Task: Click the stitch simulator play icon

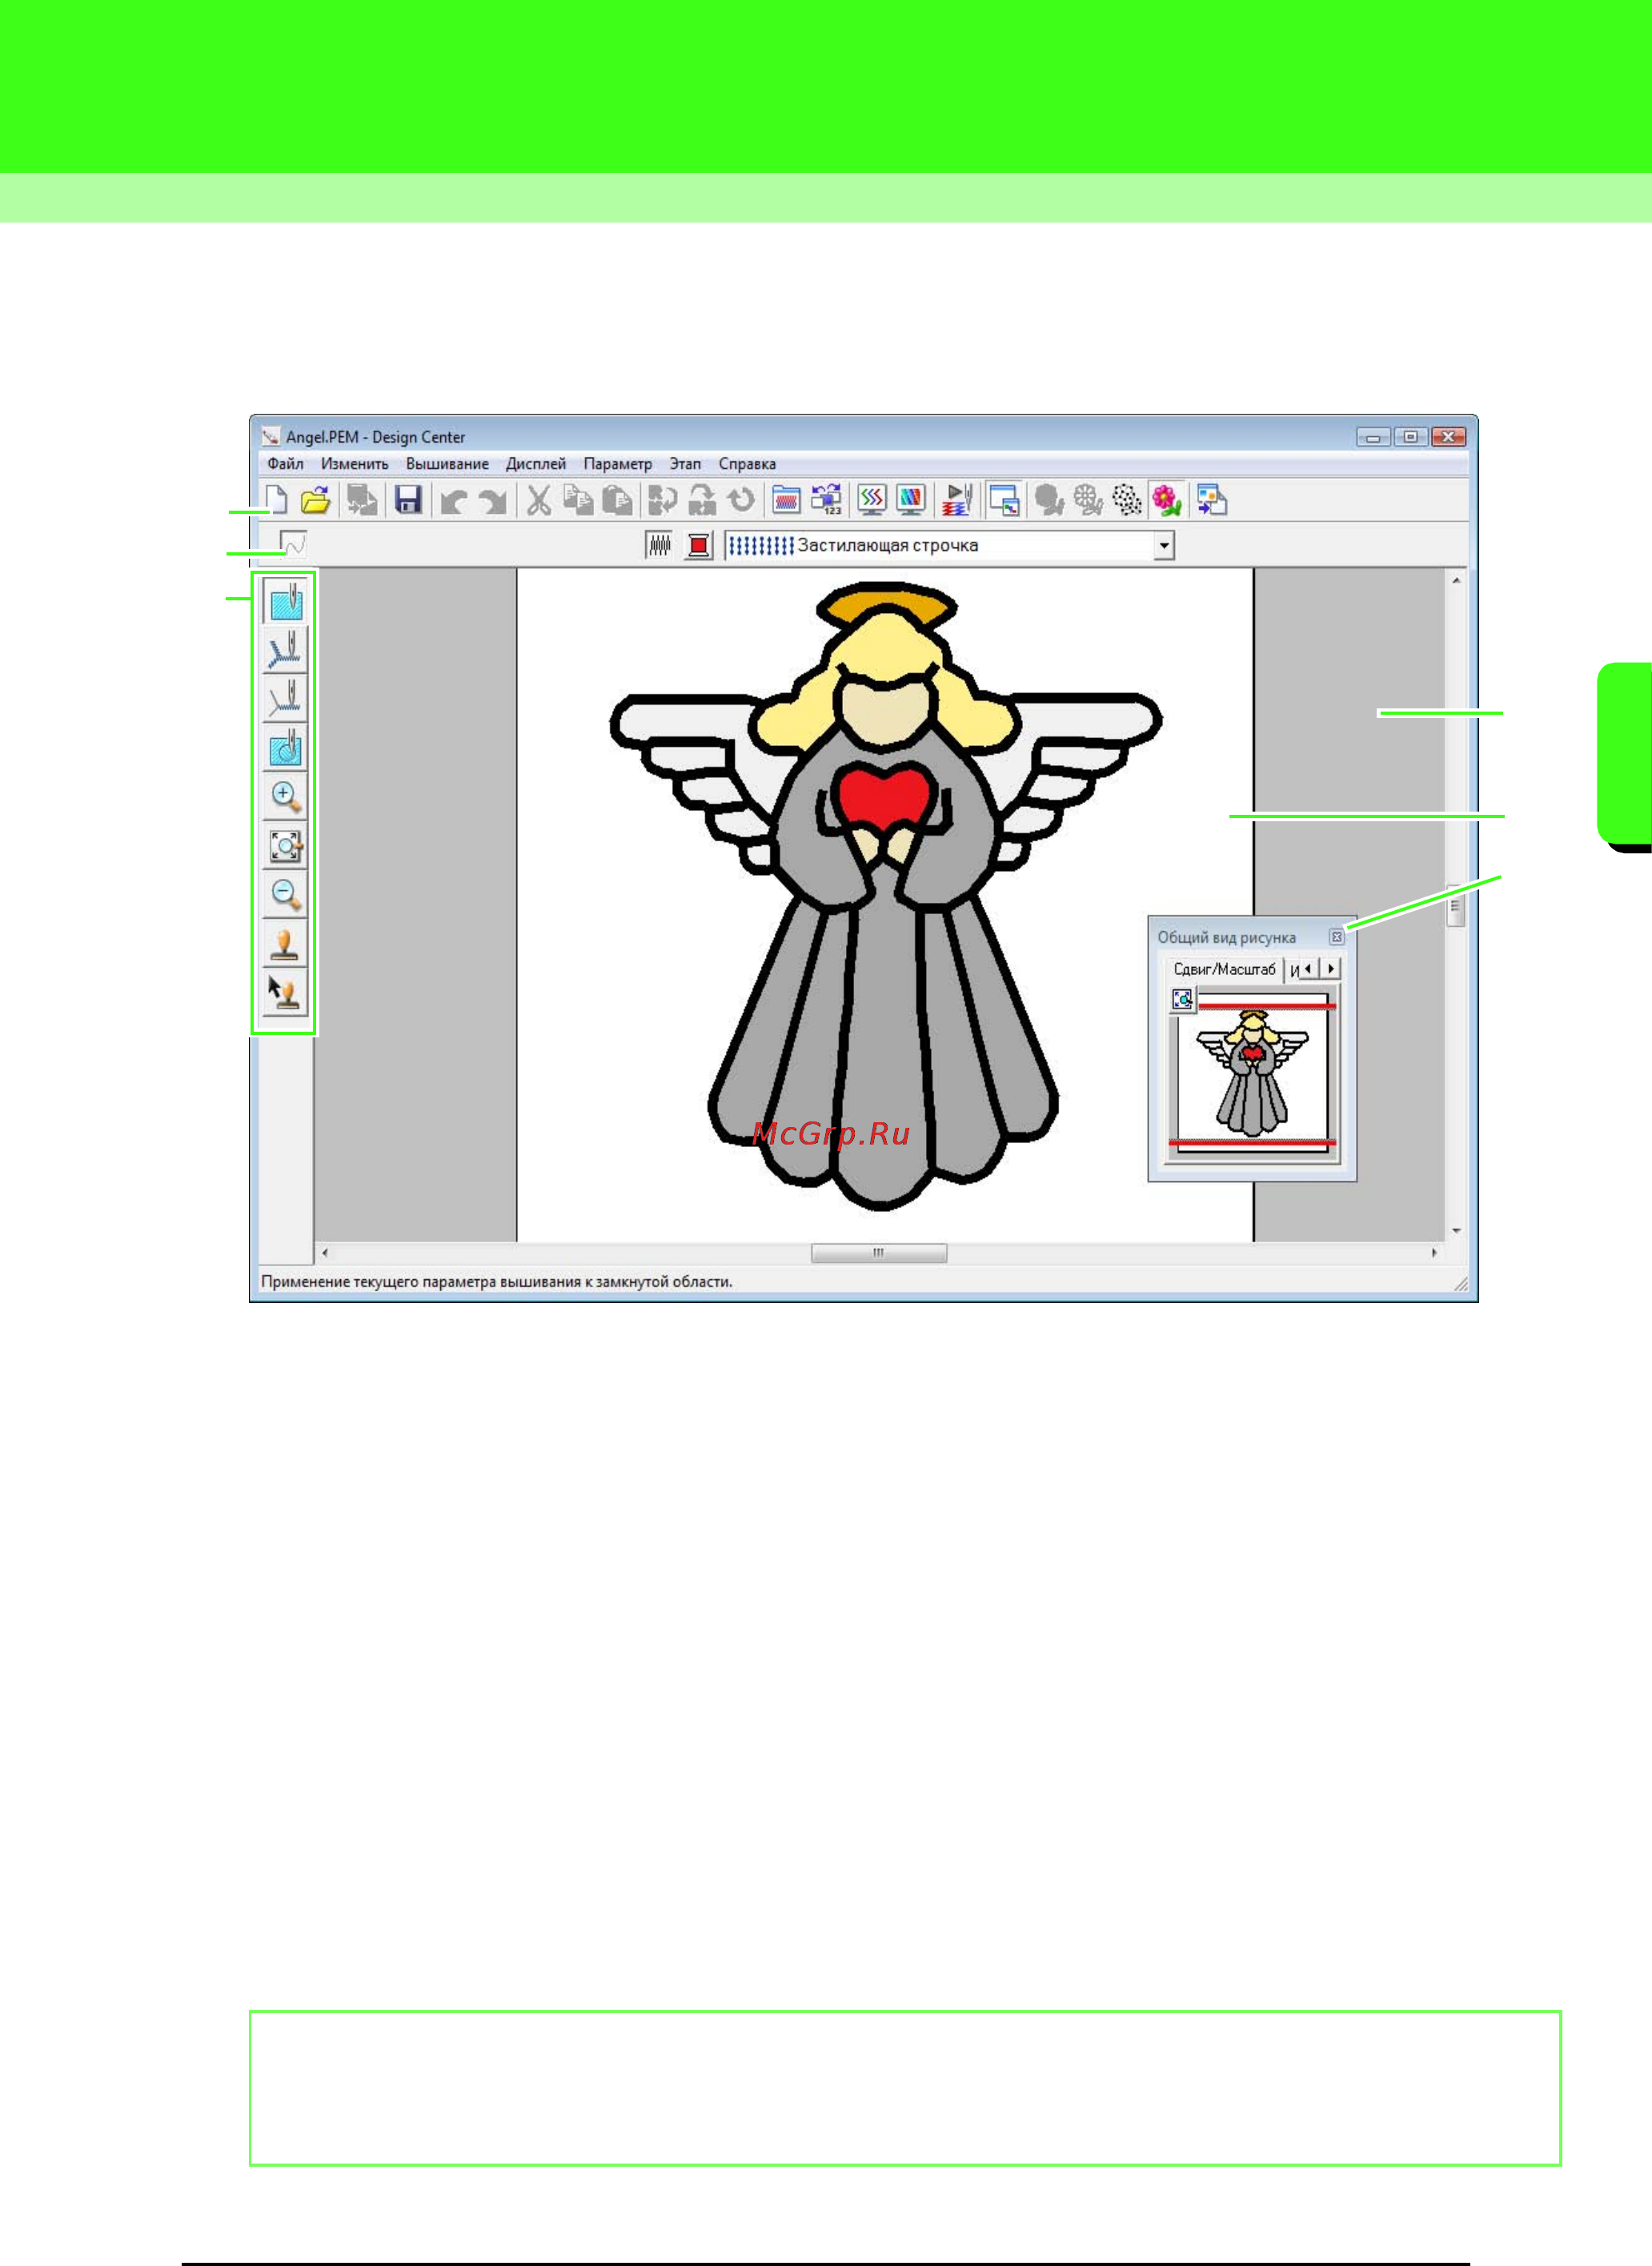Action: tap(957, 499)
